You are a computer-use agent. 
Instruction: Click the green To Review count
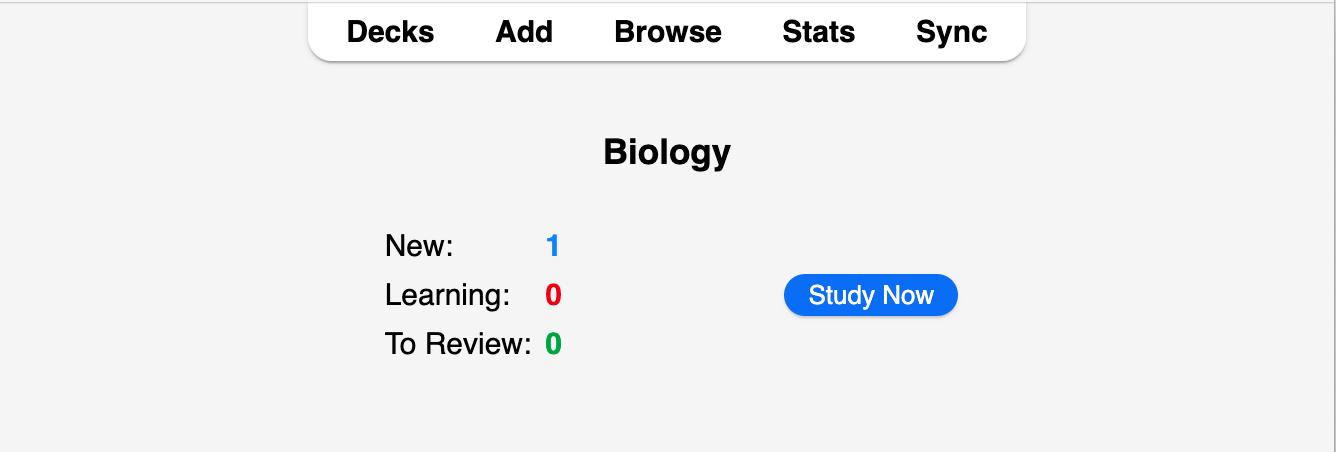(x=553, y=344)
